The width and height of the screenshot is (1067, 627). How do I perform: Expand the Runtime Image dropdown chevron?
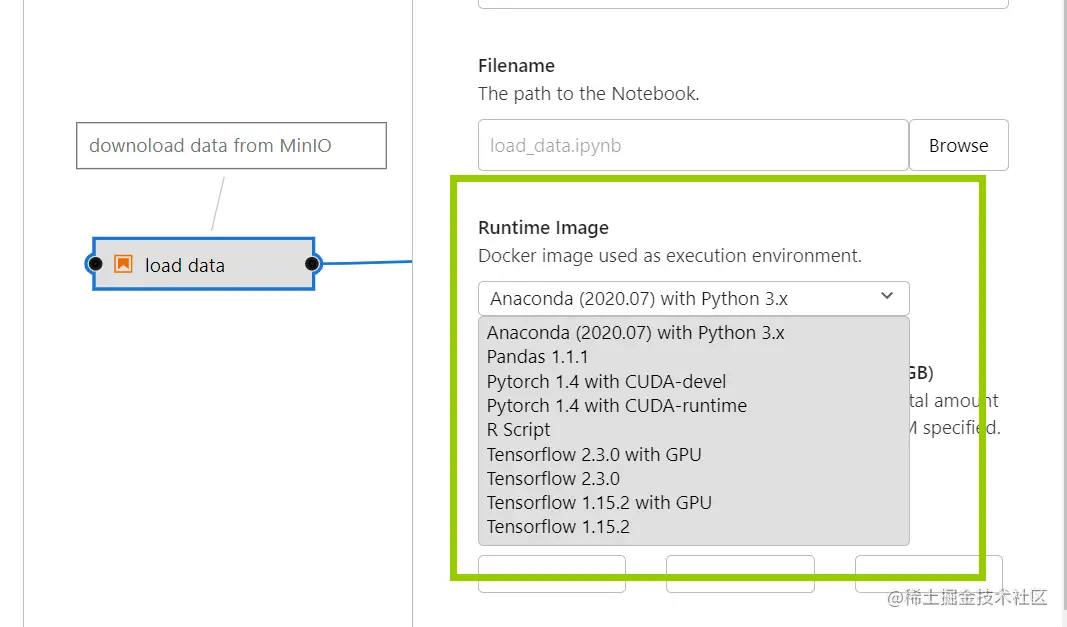pyautogui.click(x=887, y=297)
